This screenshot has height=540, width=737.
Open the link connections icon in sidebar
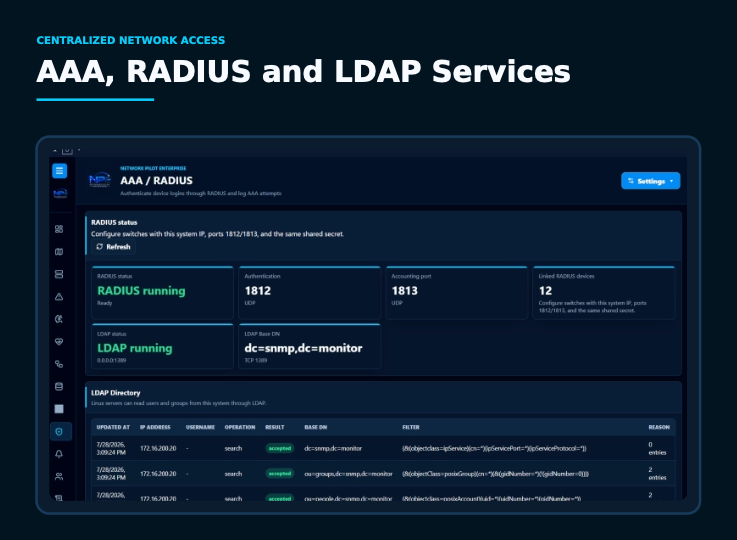[x=59, y=364]
